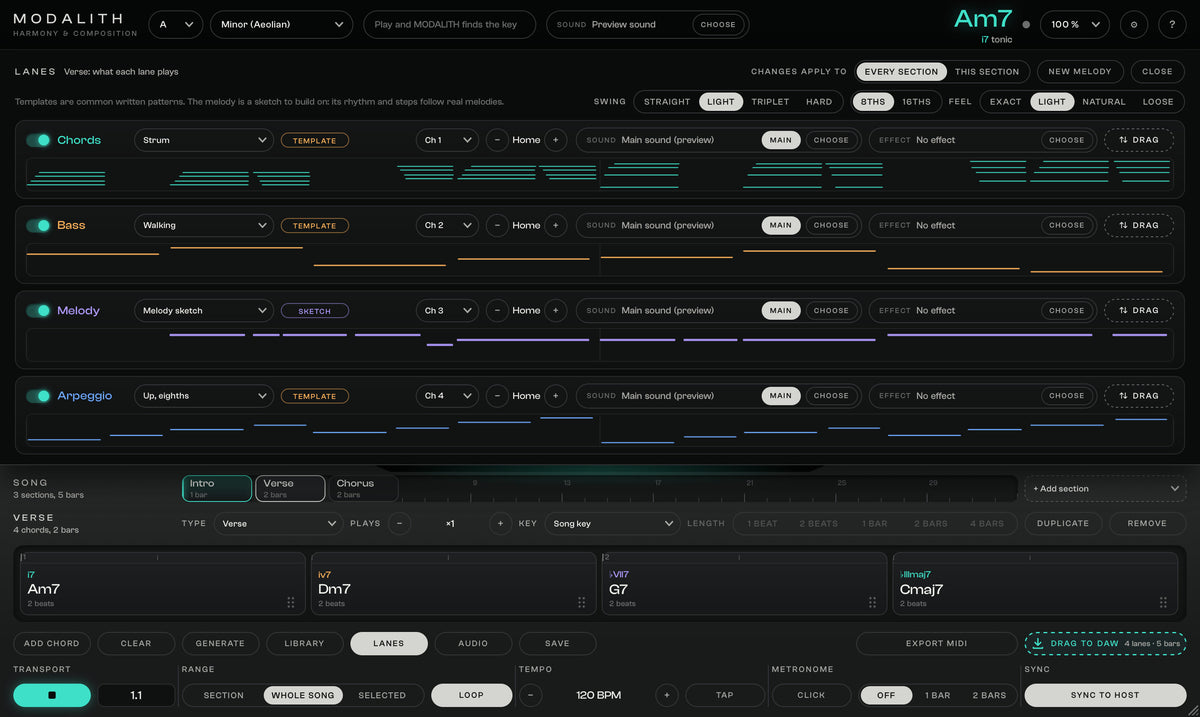This screenshot has width=1200, height=717.
Task: Switch to the Audio tab
Action: pos(473,643)
